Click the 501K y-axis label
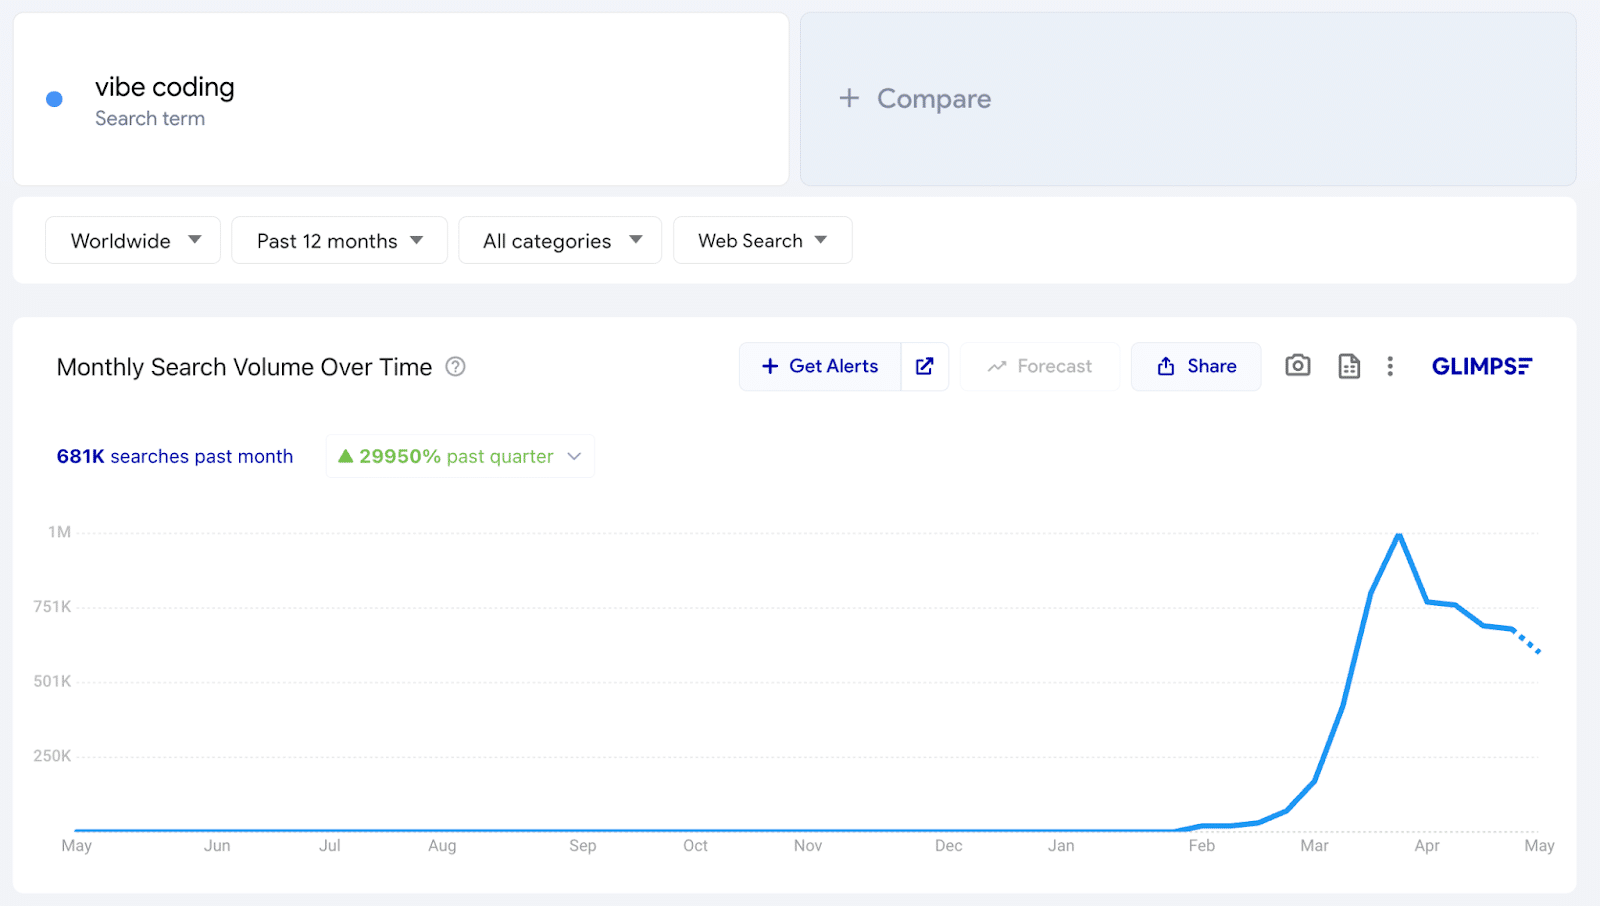 (x=52, y=682)
